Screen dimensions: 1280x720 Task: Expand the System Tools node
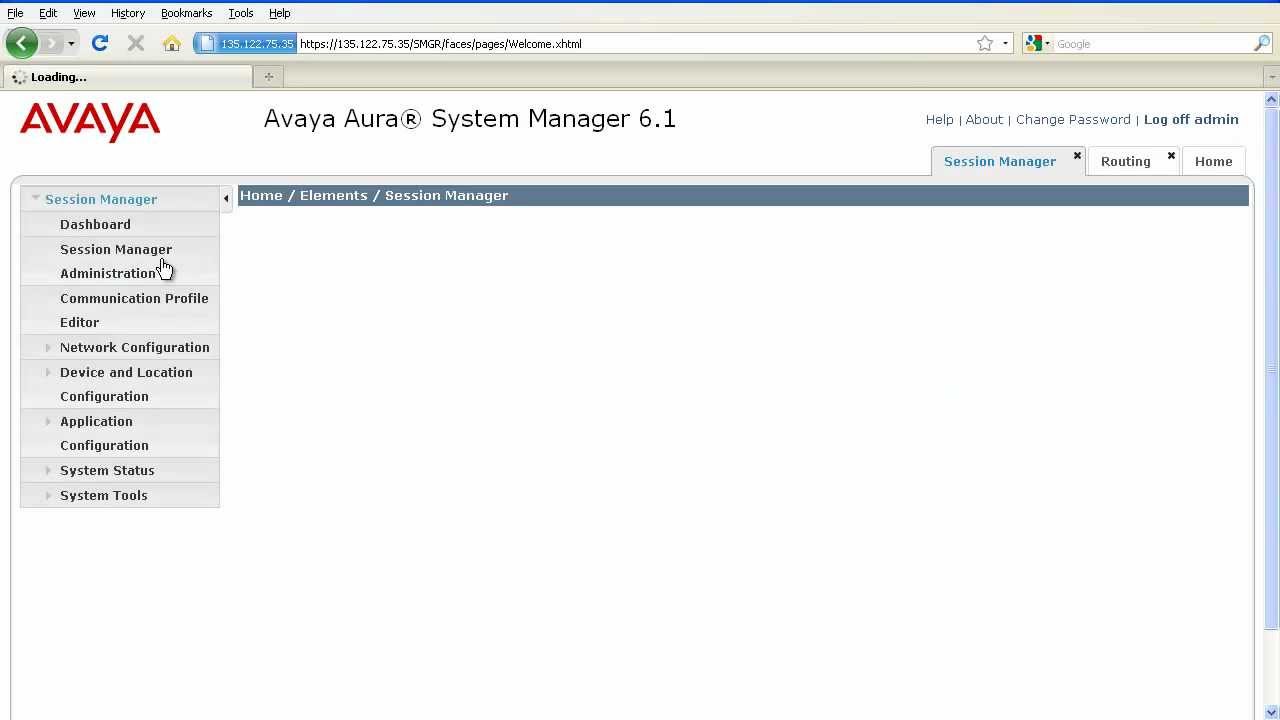pyautogui.click(x=48, y=495)
